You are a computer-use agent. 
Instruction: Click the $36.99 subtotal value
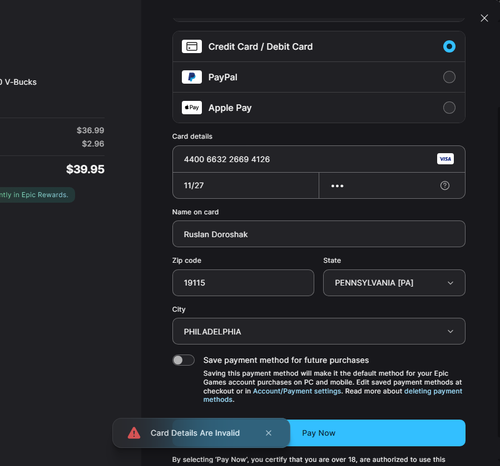(90, 130)
